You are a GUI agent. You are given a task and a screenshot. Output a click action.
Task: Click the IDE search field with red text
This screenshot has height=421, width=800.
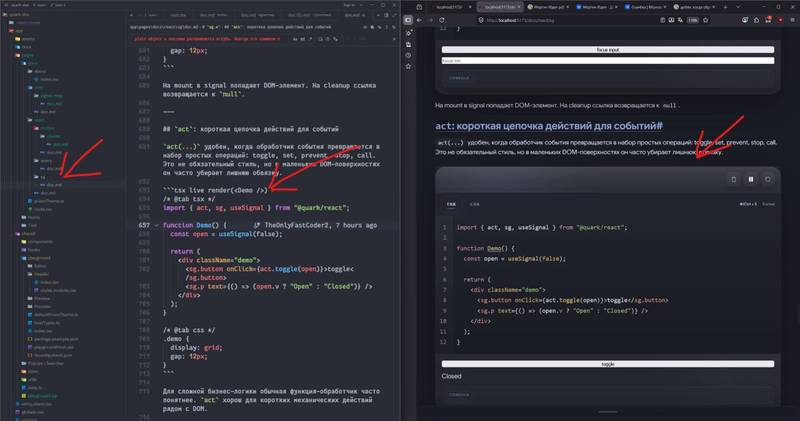207,39
